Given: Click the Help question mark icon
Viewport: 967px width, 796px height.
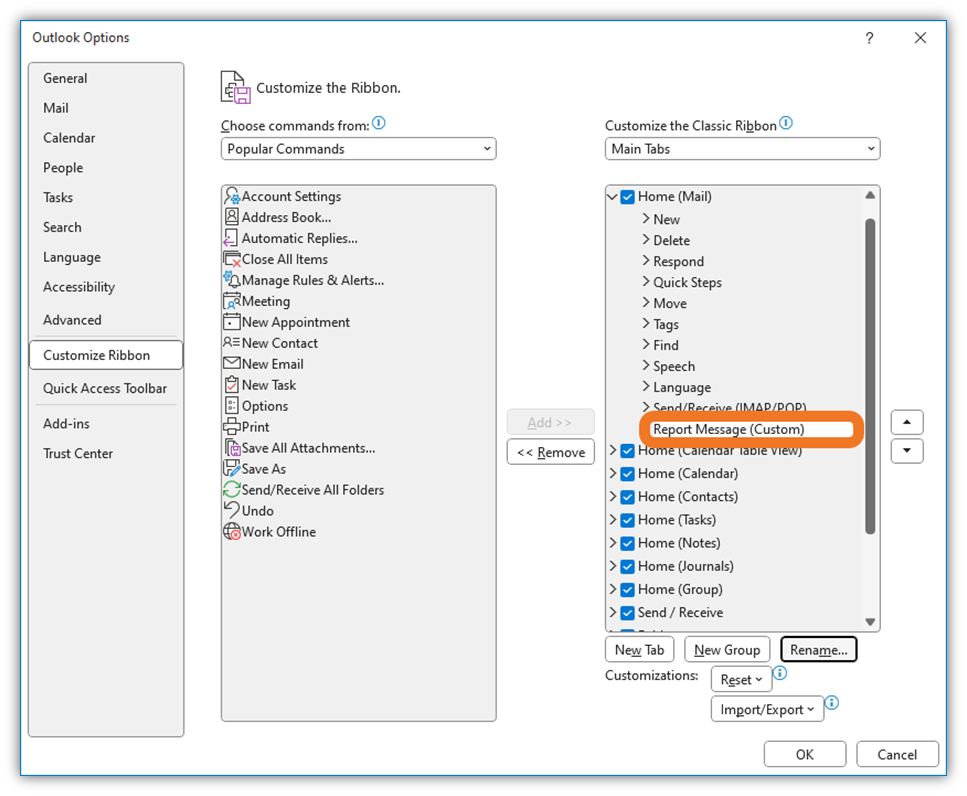Looking at the screenshot, I should [869, 38].
